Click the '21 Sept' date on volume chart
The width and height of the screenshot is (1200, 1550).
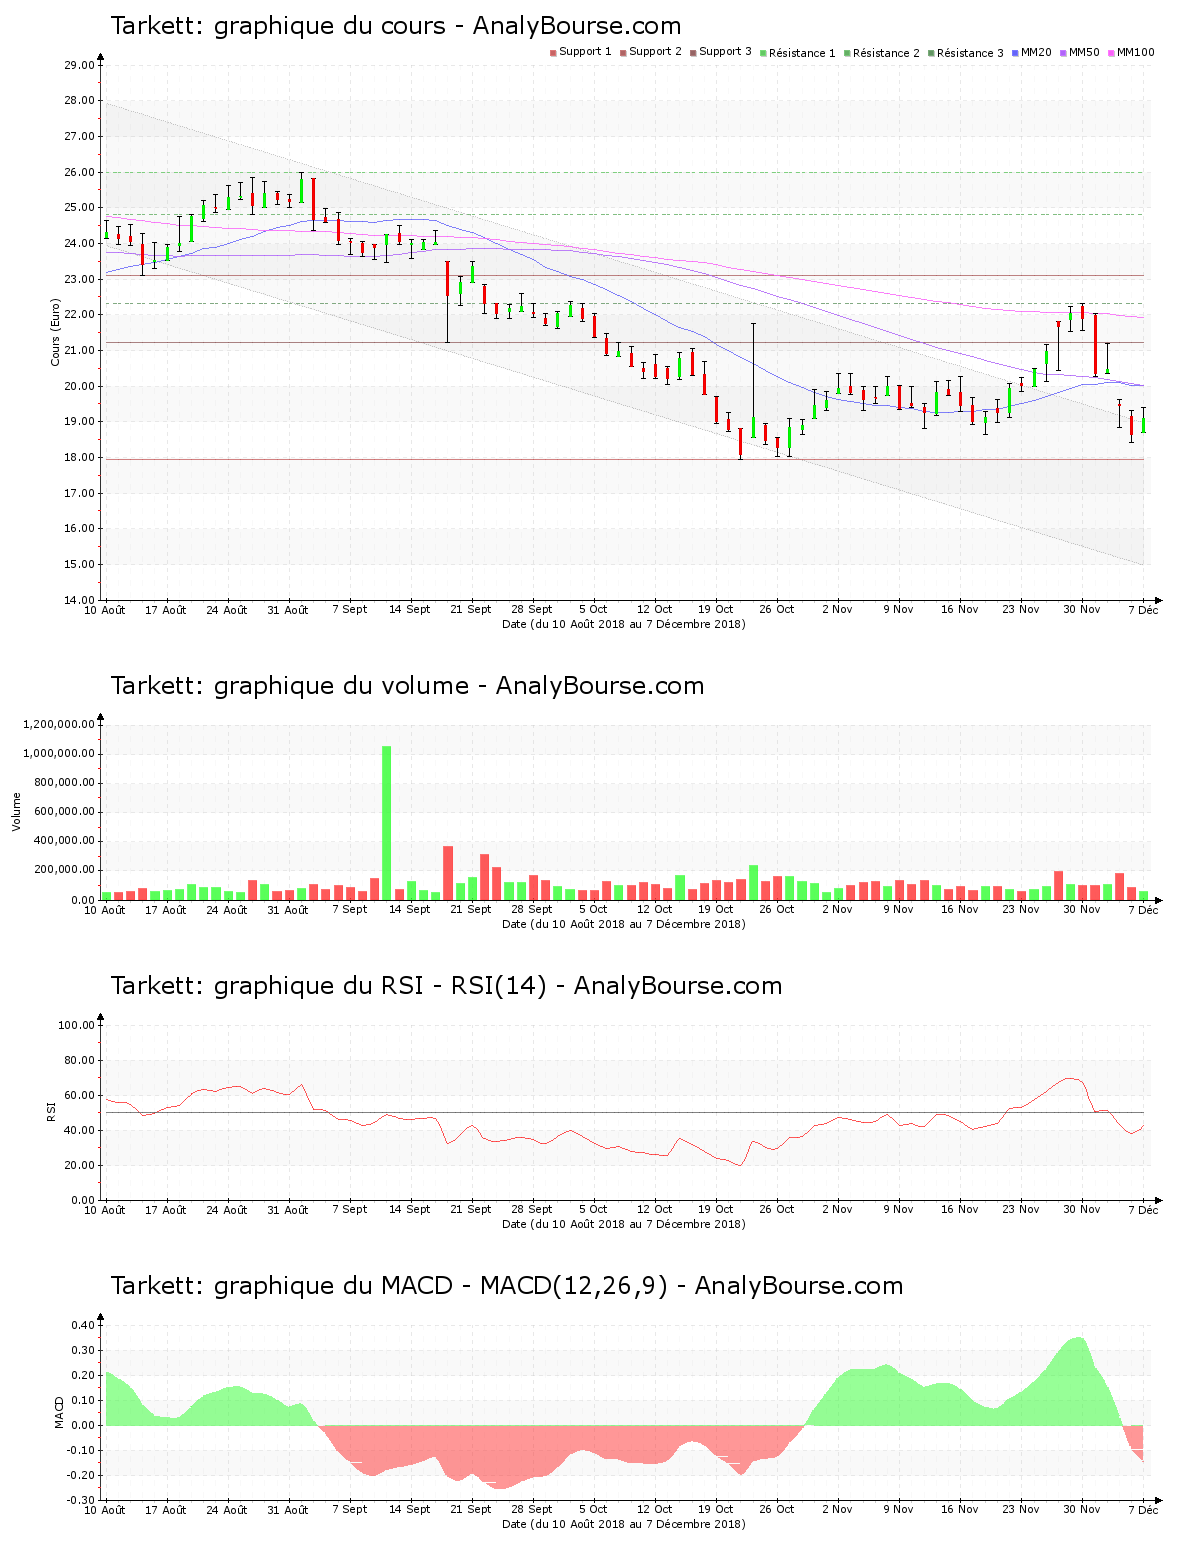click(471, 910)
